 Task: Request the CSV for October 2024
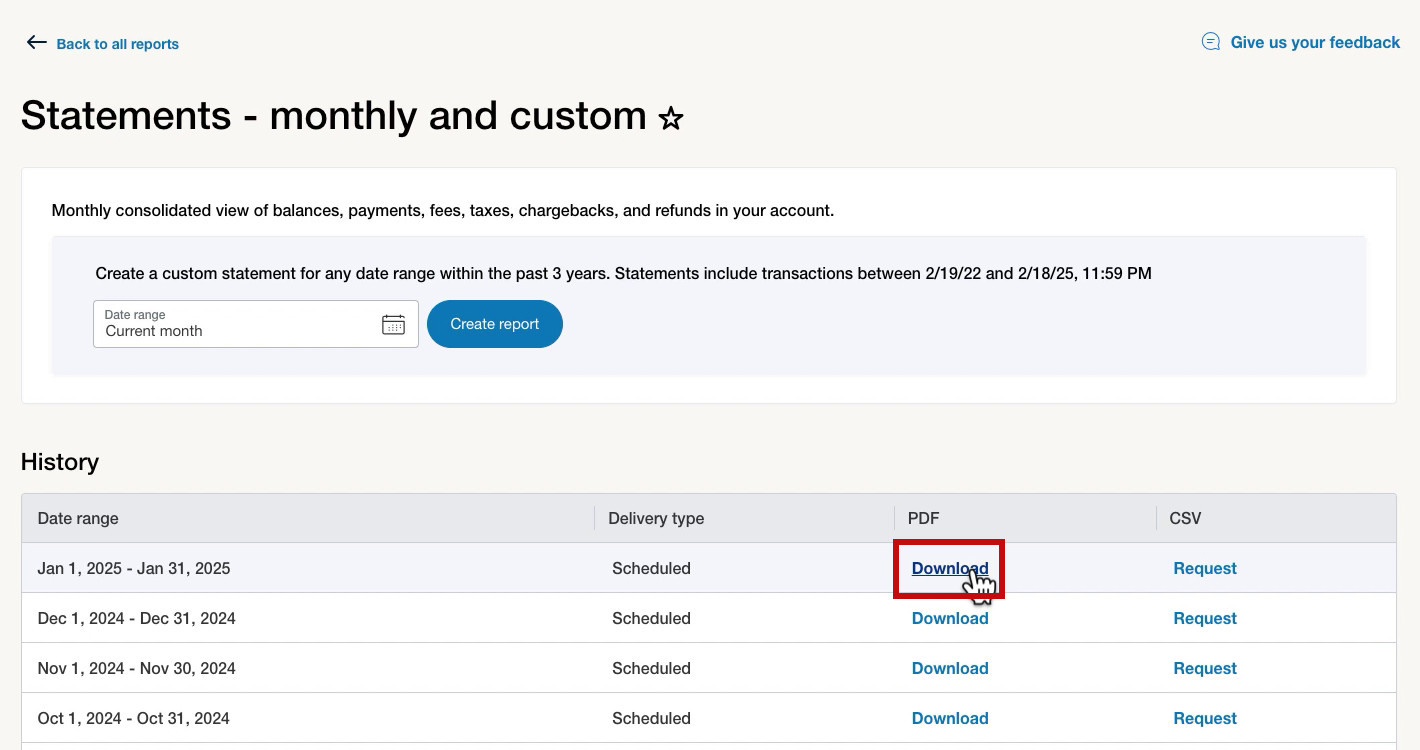[1204, 718]
